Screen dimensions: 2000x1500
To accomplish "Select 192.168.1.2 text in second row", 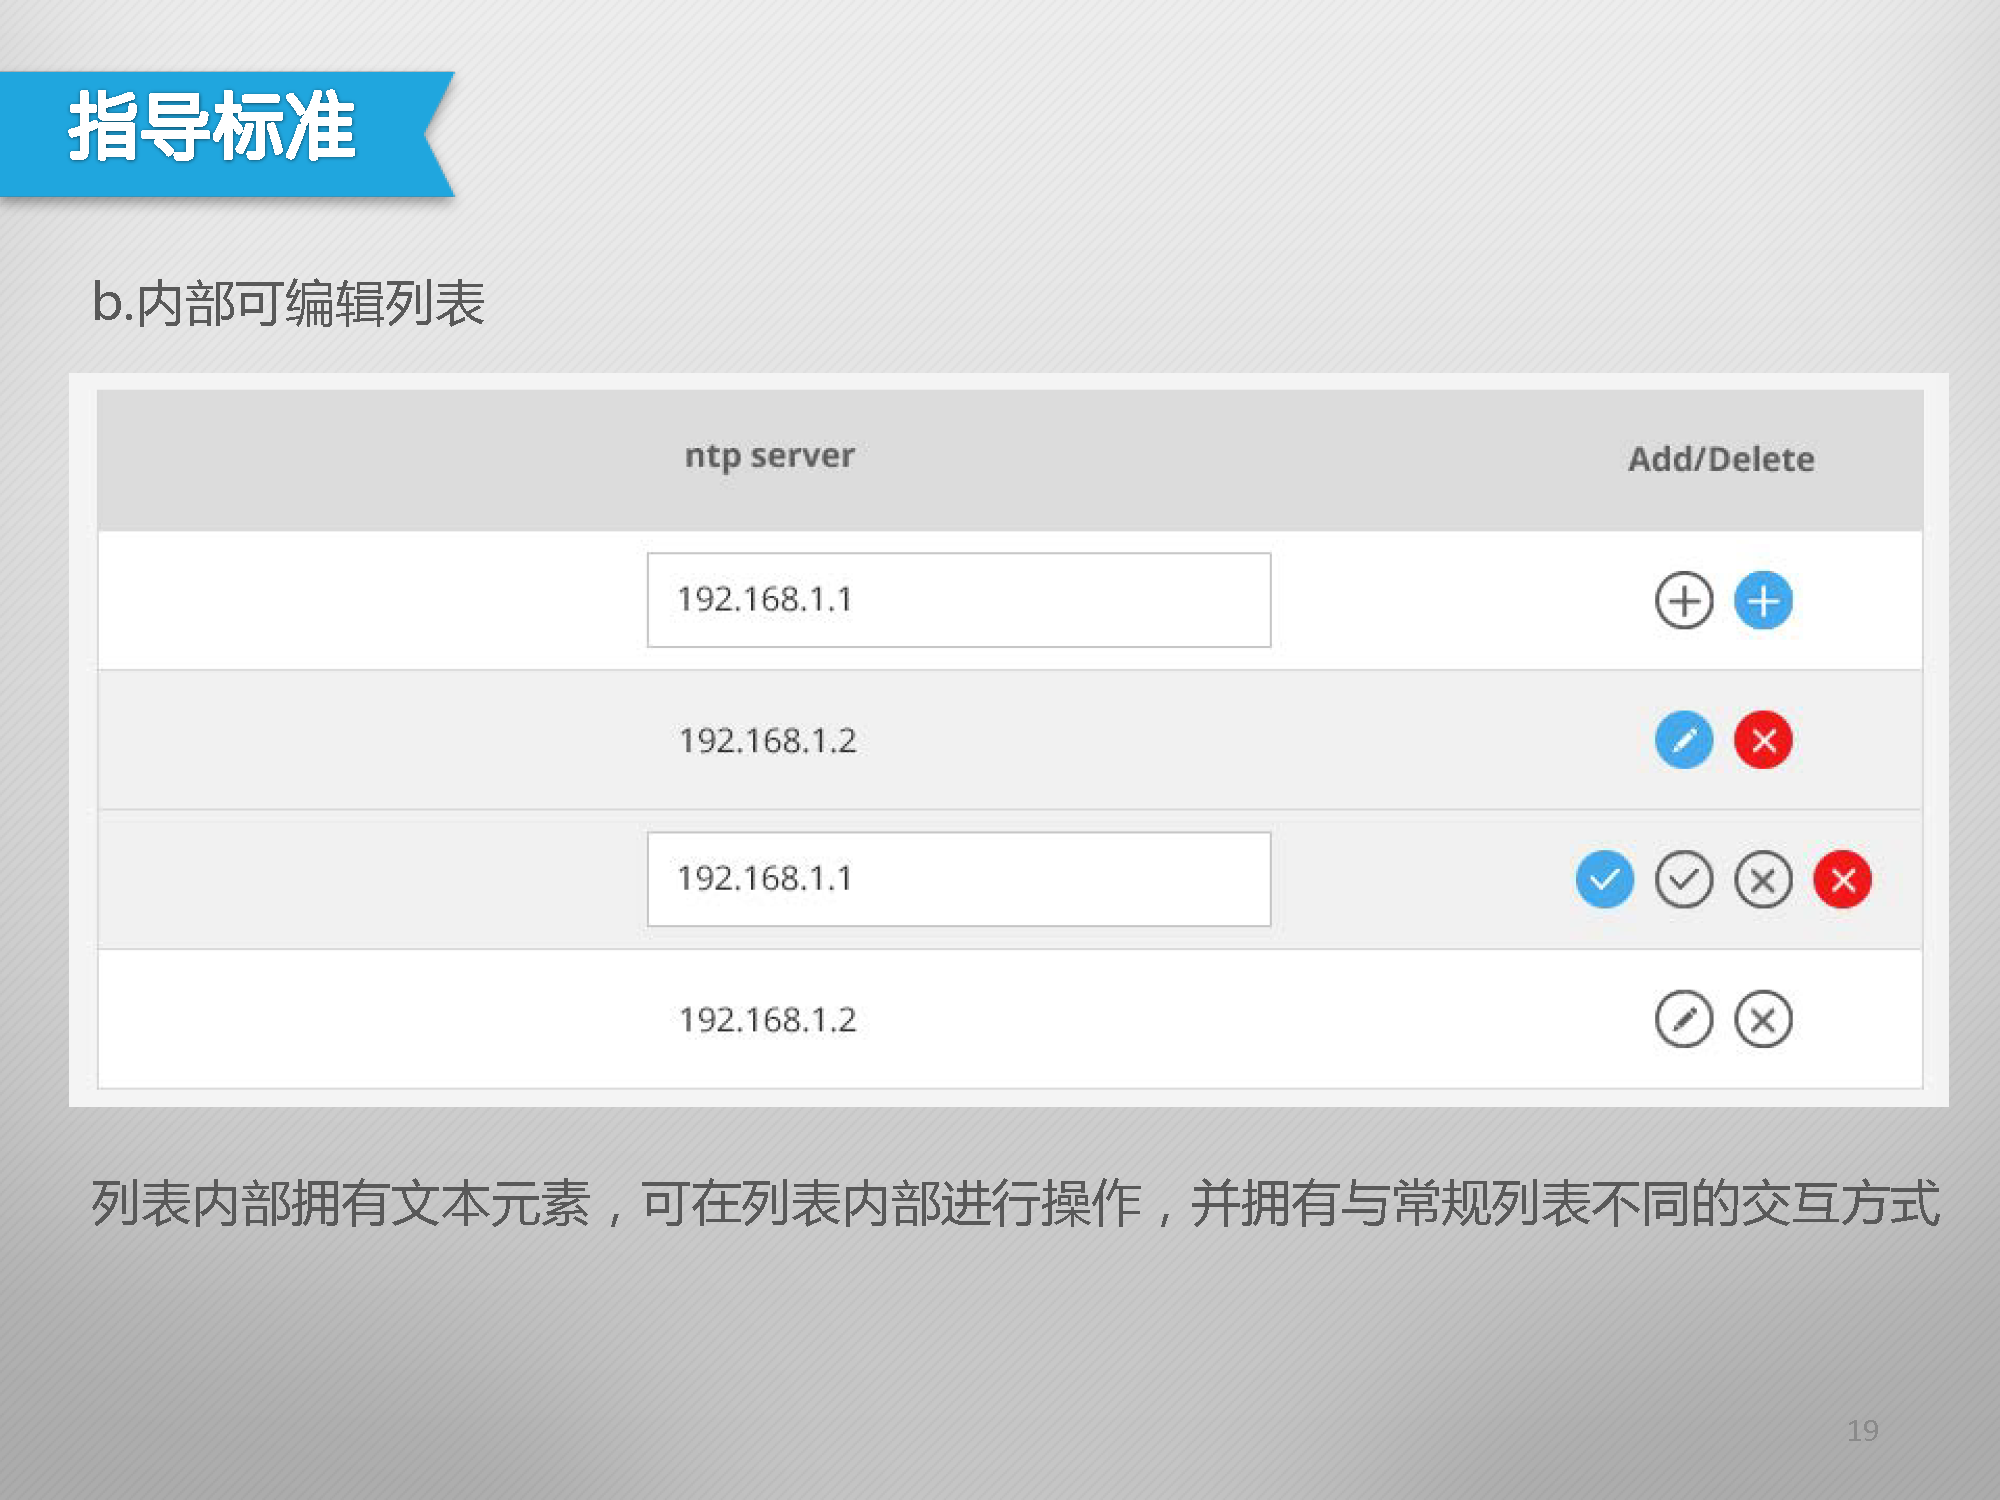I will click(x=767, y=741).
